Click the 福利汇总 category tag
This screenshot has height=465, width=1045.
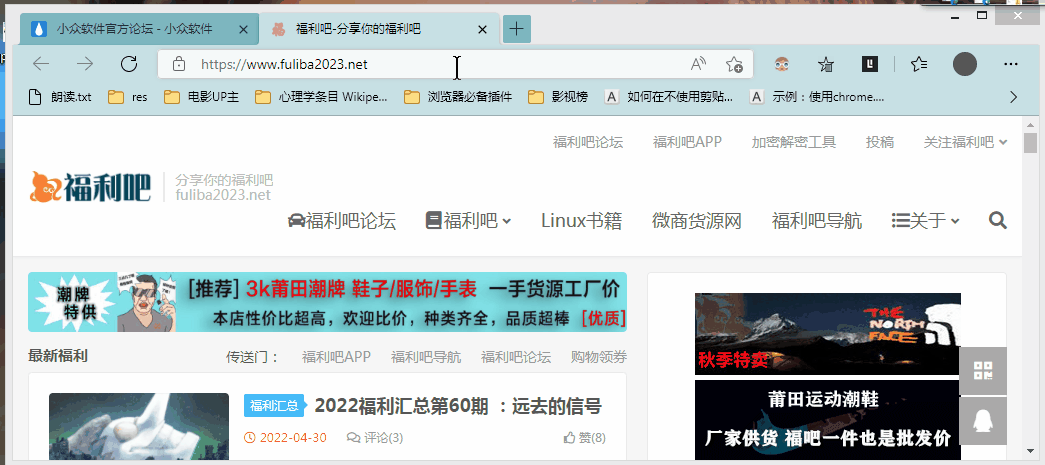pos(274,405)
